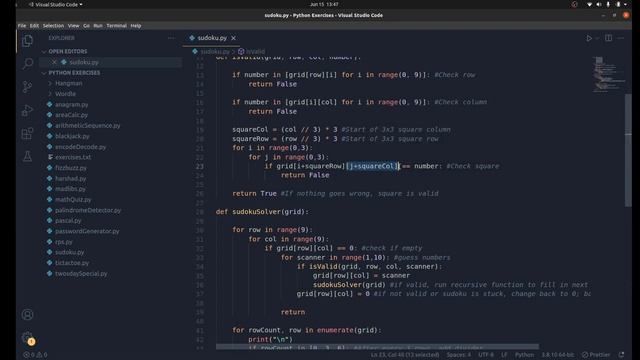Split the editor with split icon
This screenshot has height=360, width=640.
coord(609,38)
